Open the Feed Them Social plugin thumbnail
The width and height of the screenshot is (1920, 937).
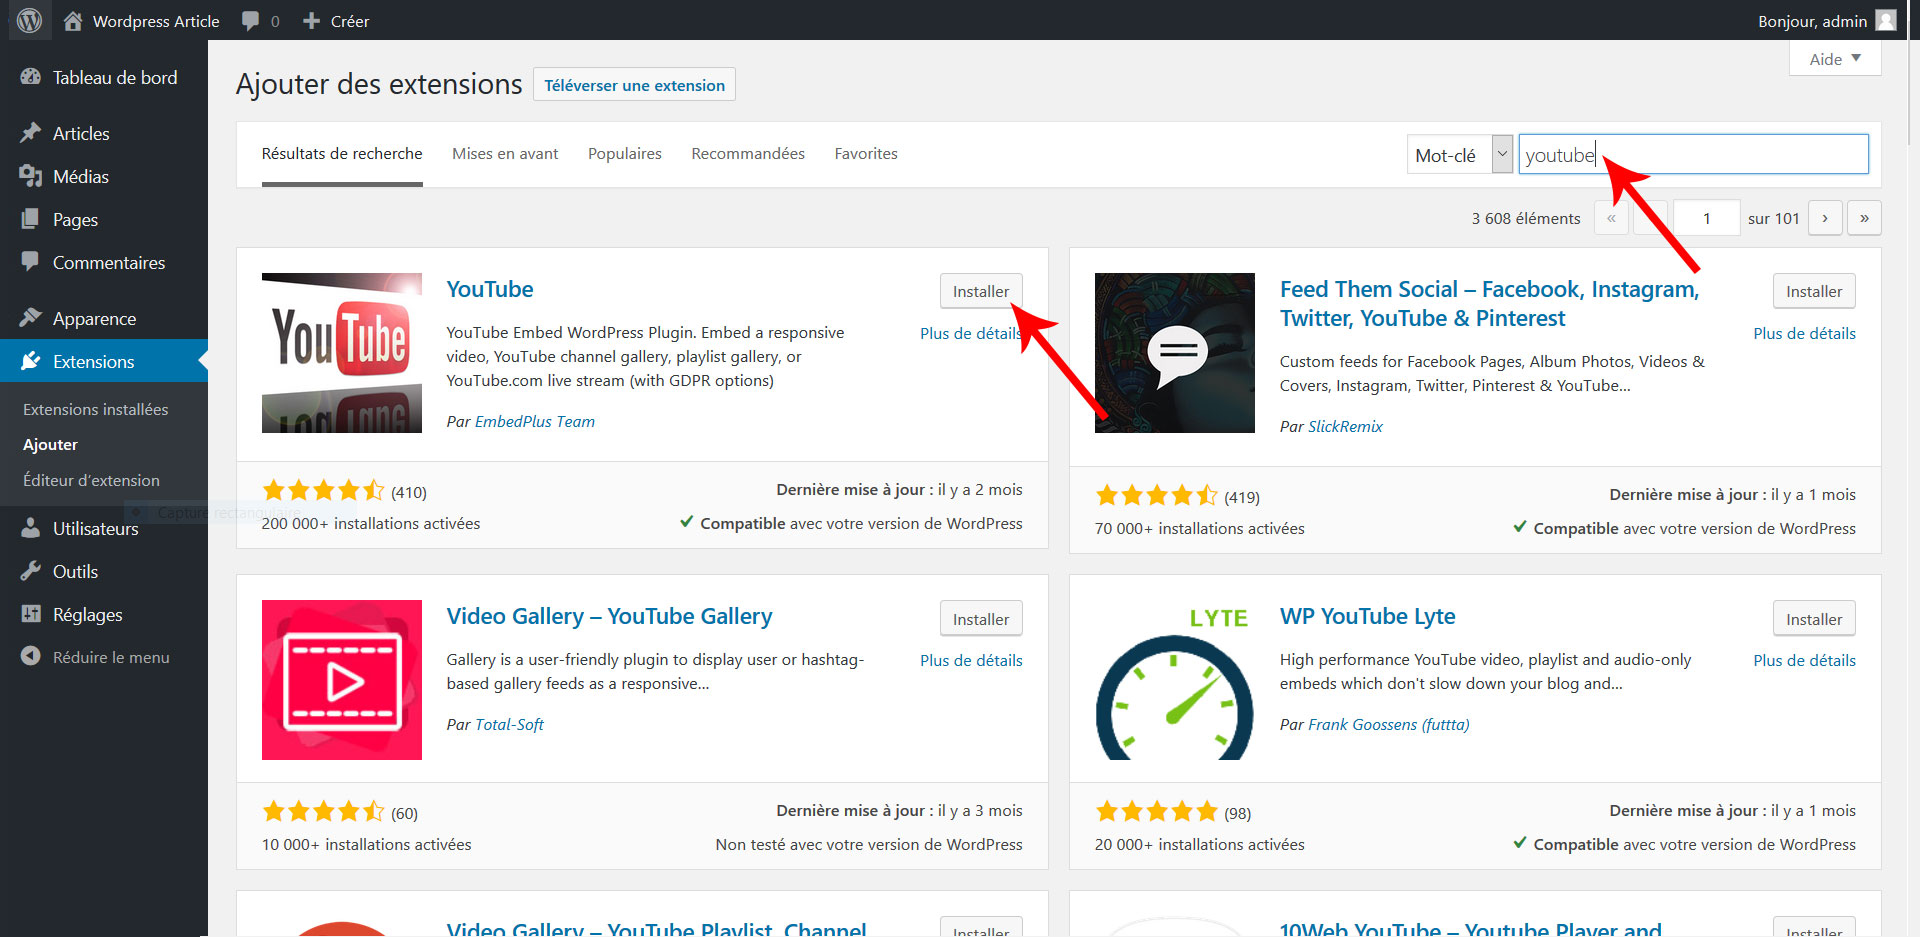[1175, 353]
